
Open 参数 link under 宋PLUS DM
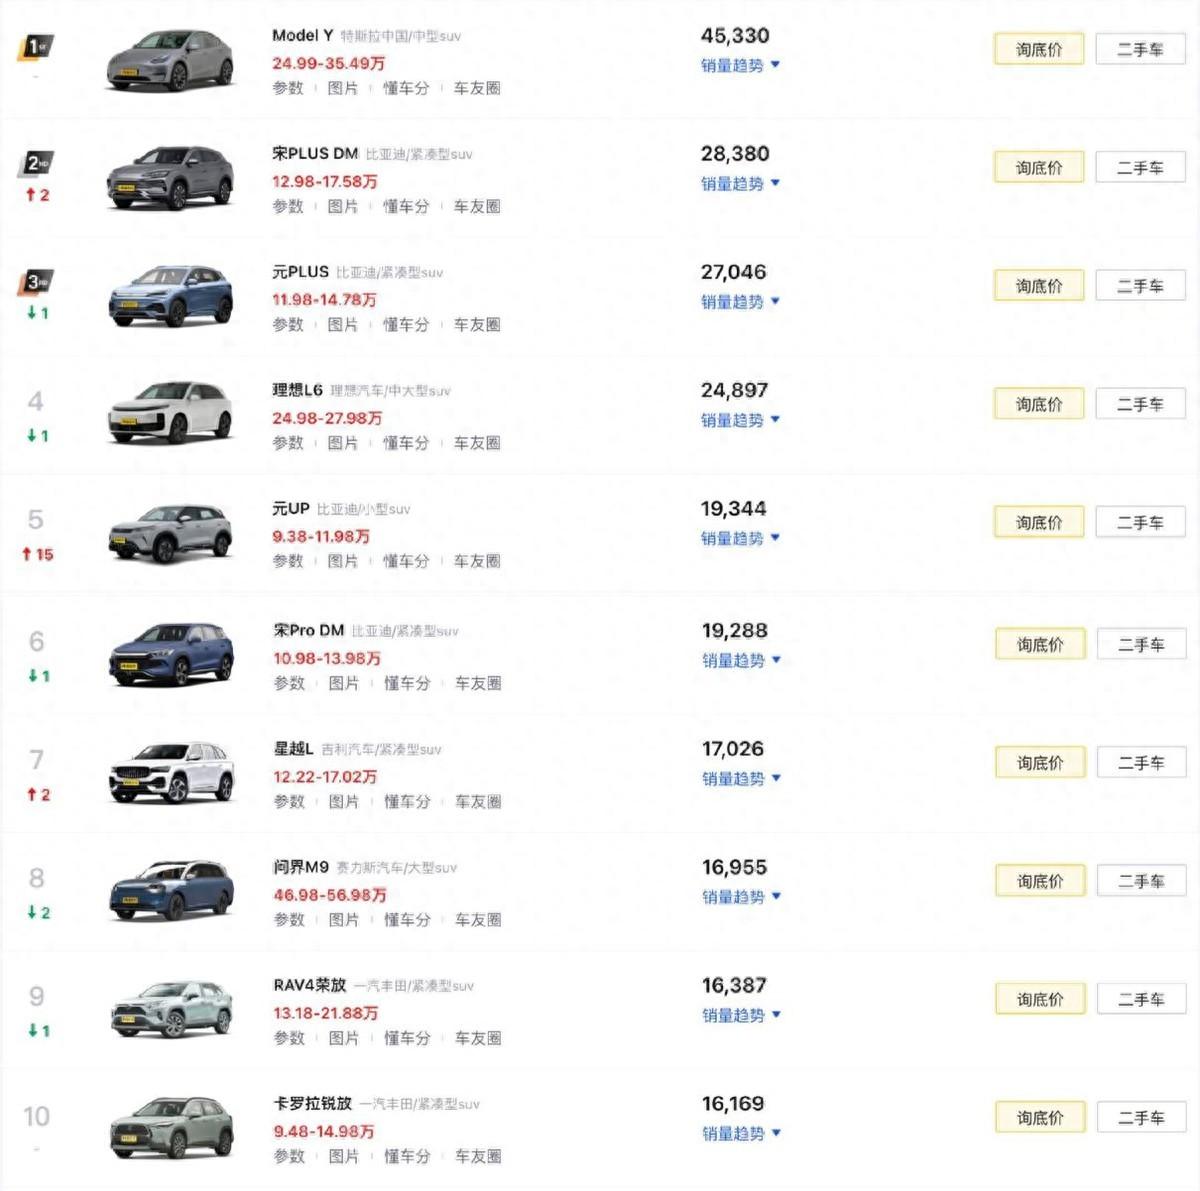tap(288, 206)
